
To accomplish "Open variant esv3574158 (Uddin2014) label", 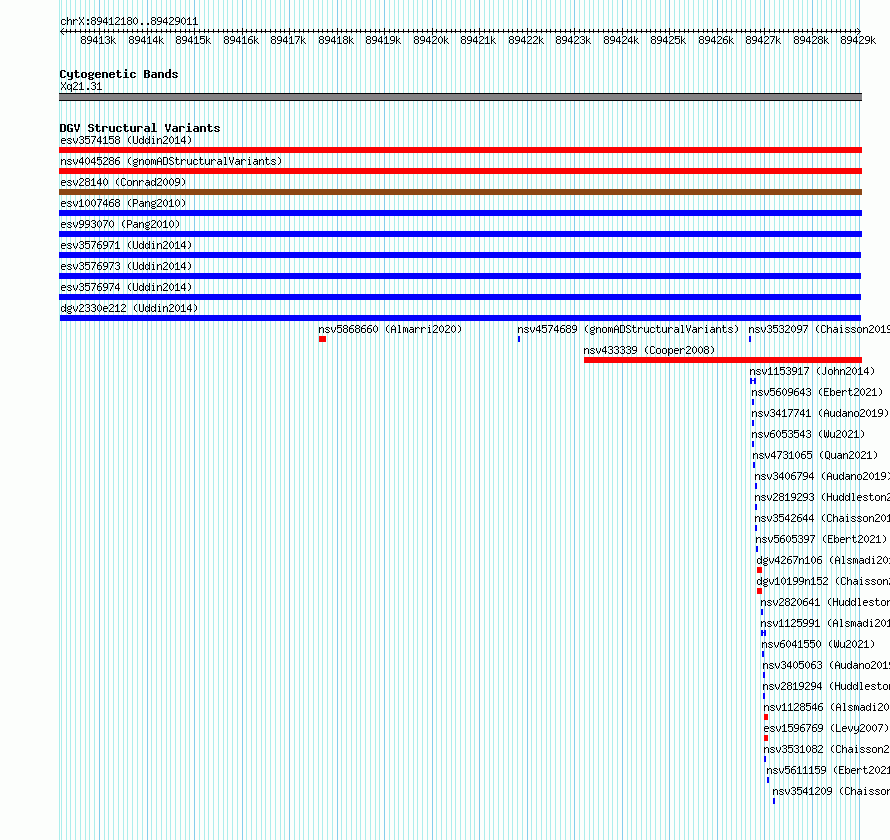I will click(126, 140).
